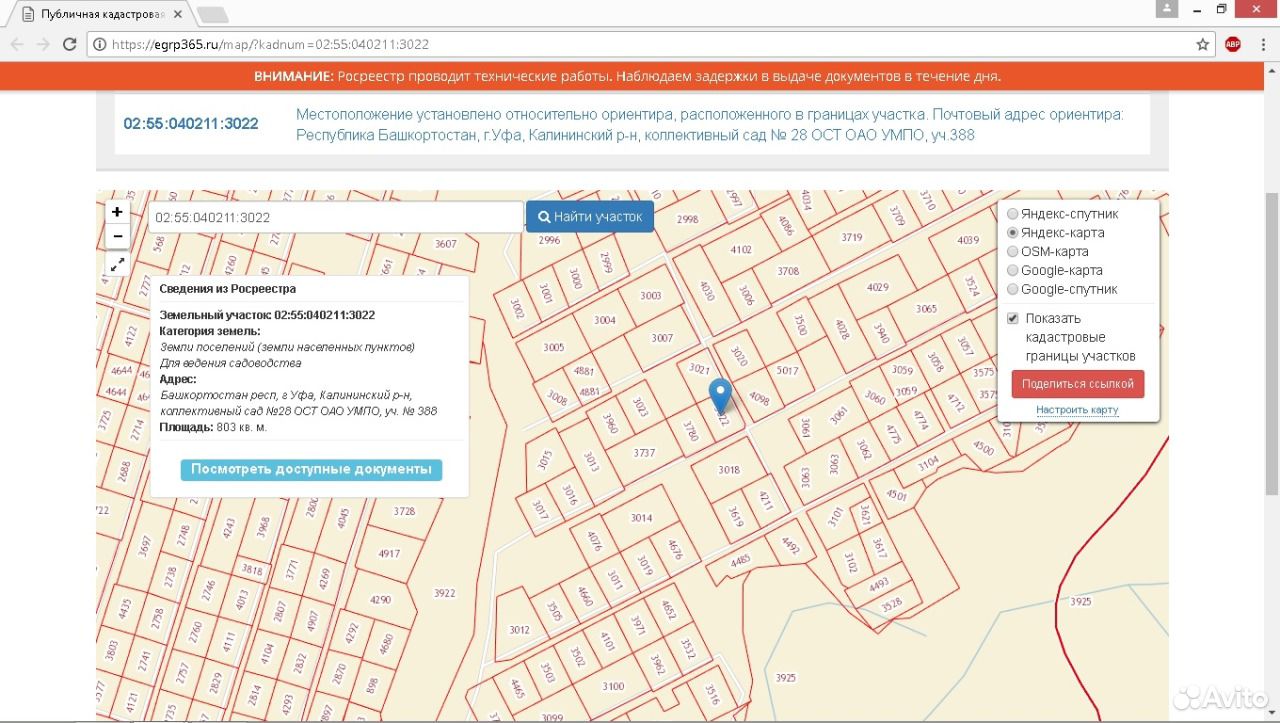Select Google-спутник map layer

[x=1013, y=290]
